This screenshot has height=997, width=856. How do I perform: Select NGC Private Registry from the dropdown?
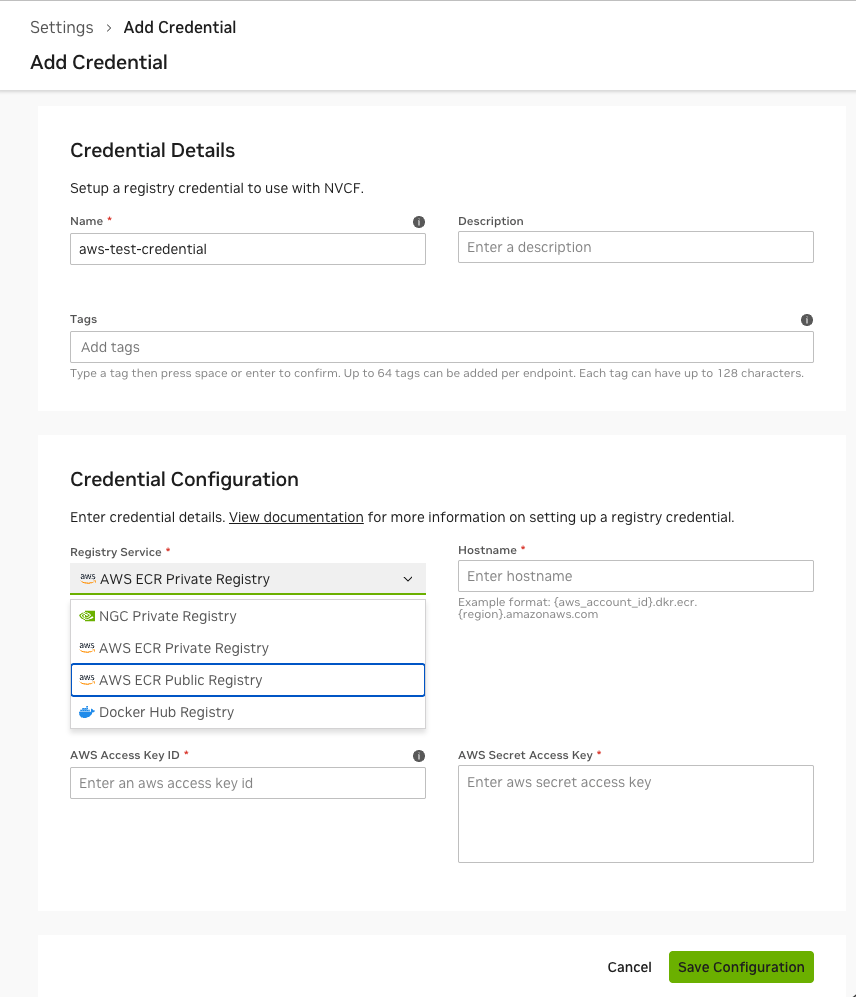pos(167,616)
